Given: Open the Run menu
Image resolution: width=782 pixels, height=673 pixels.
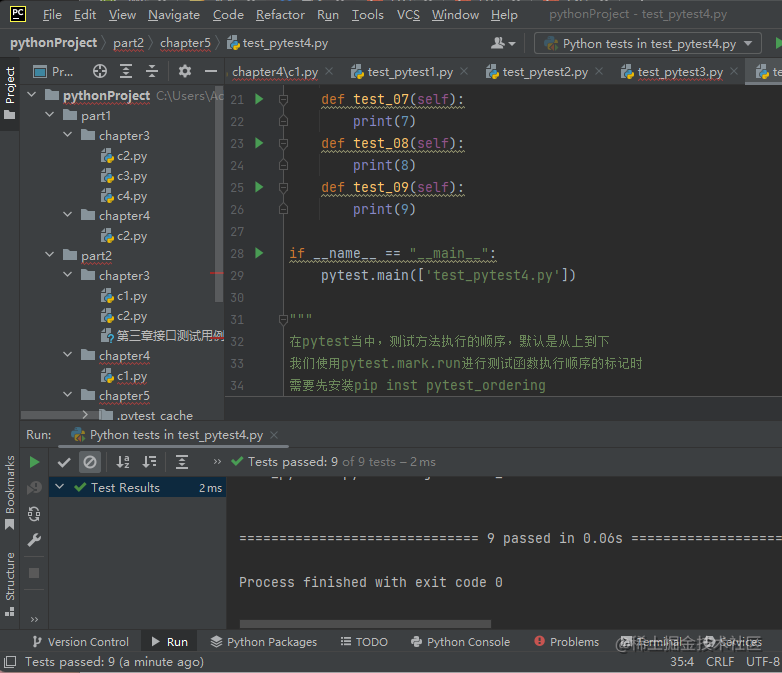Looking at the screenshot, I should pos(328,15).
